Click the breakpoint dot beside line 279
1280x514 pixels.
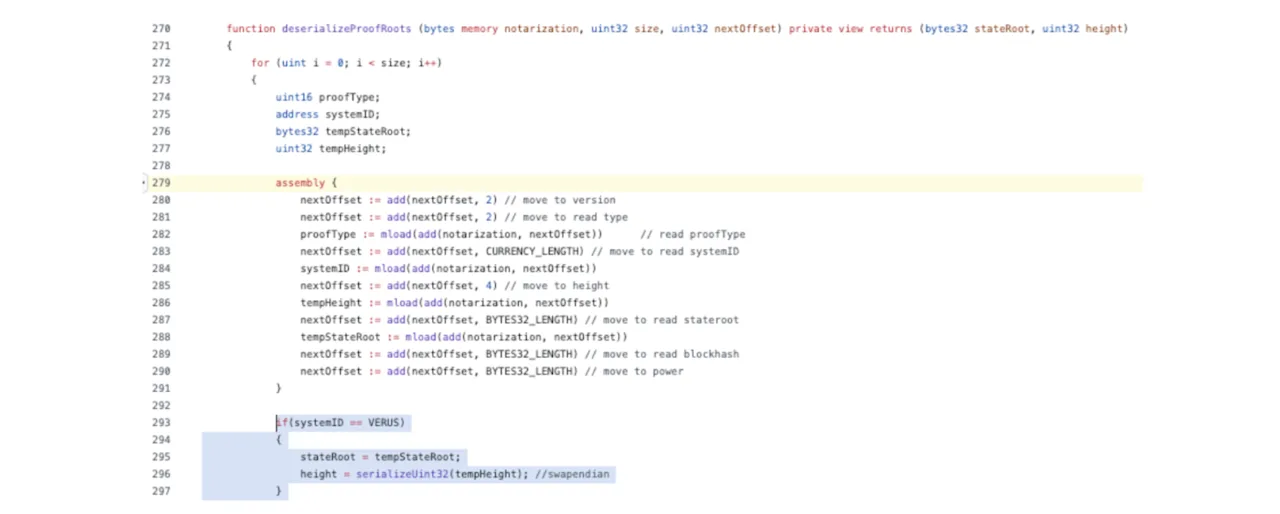pos(145,183)
